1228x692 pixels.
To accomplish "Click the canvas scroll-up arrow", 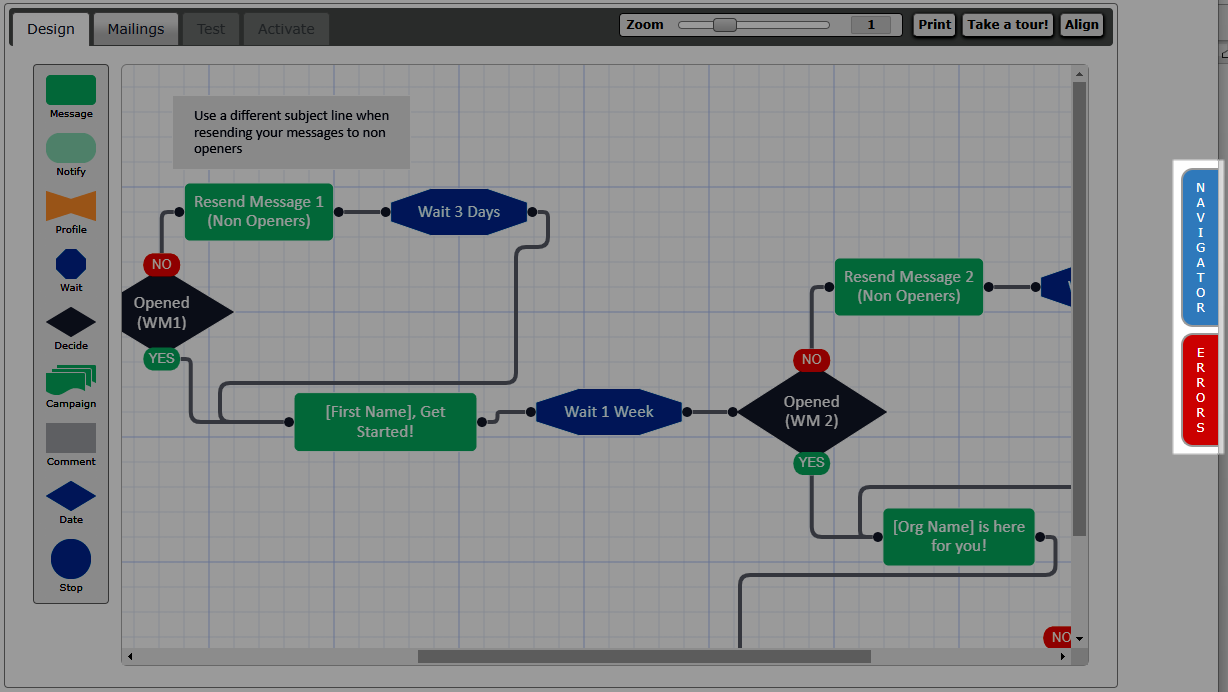I will click(x=1079, y=74).
